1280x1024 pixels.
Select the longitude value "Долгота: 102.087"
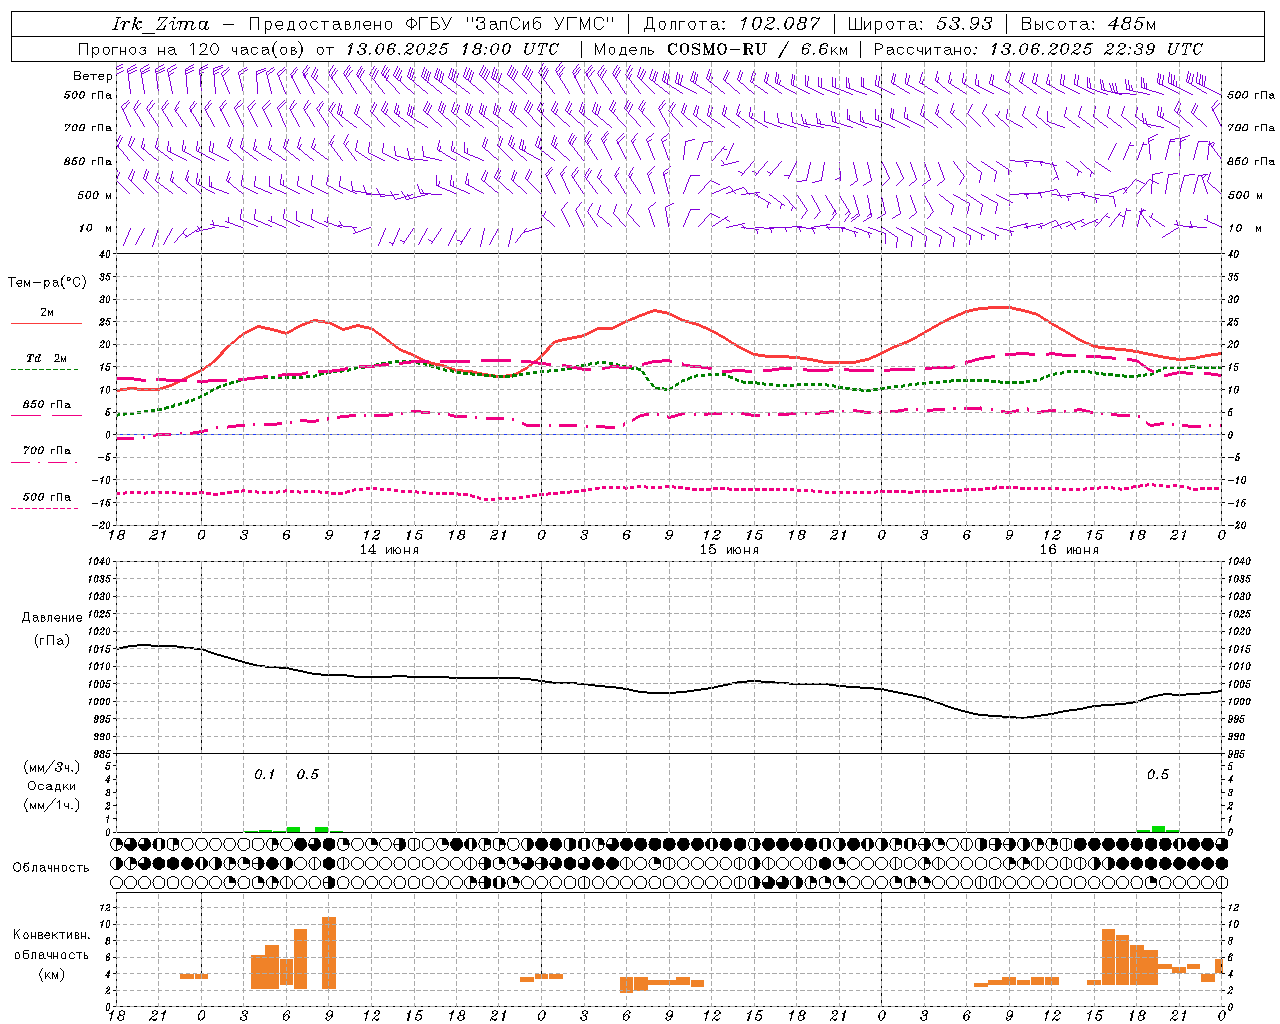coord(732,24)
